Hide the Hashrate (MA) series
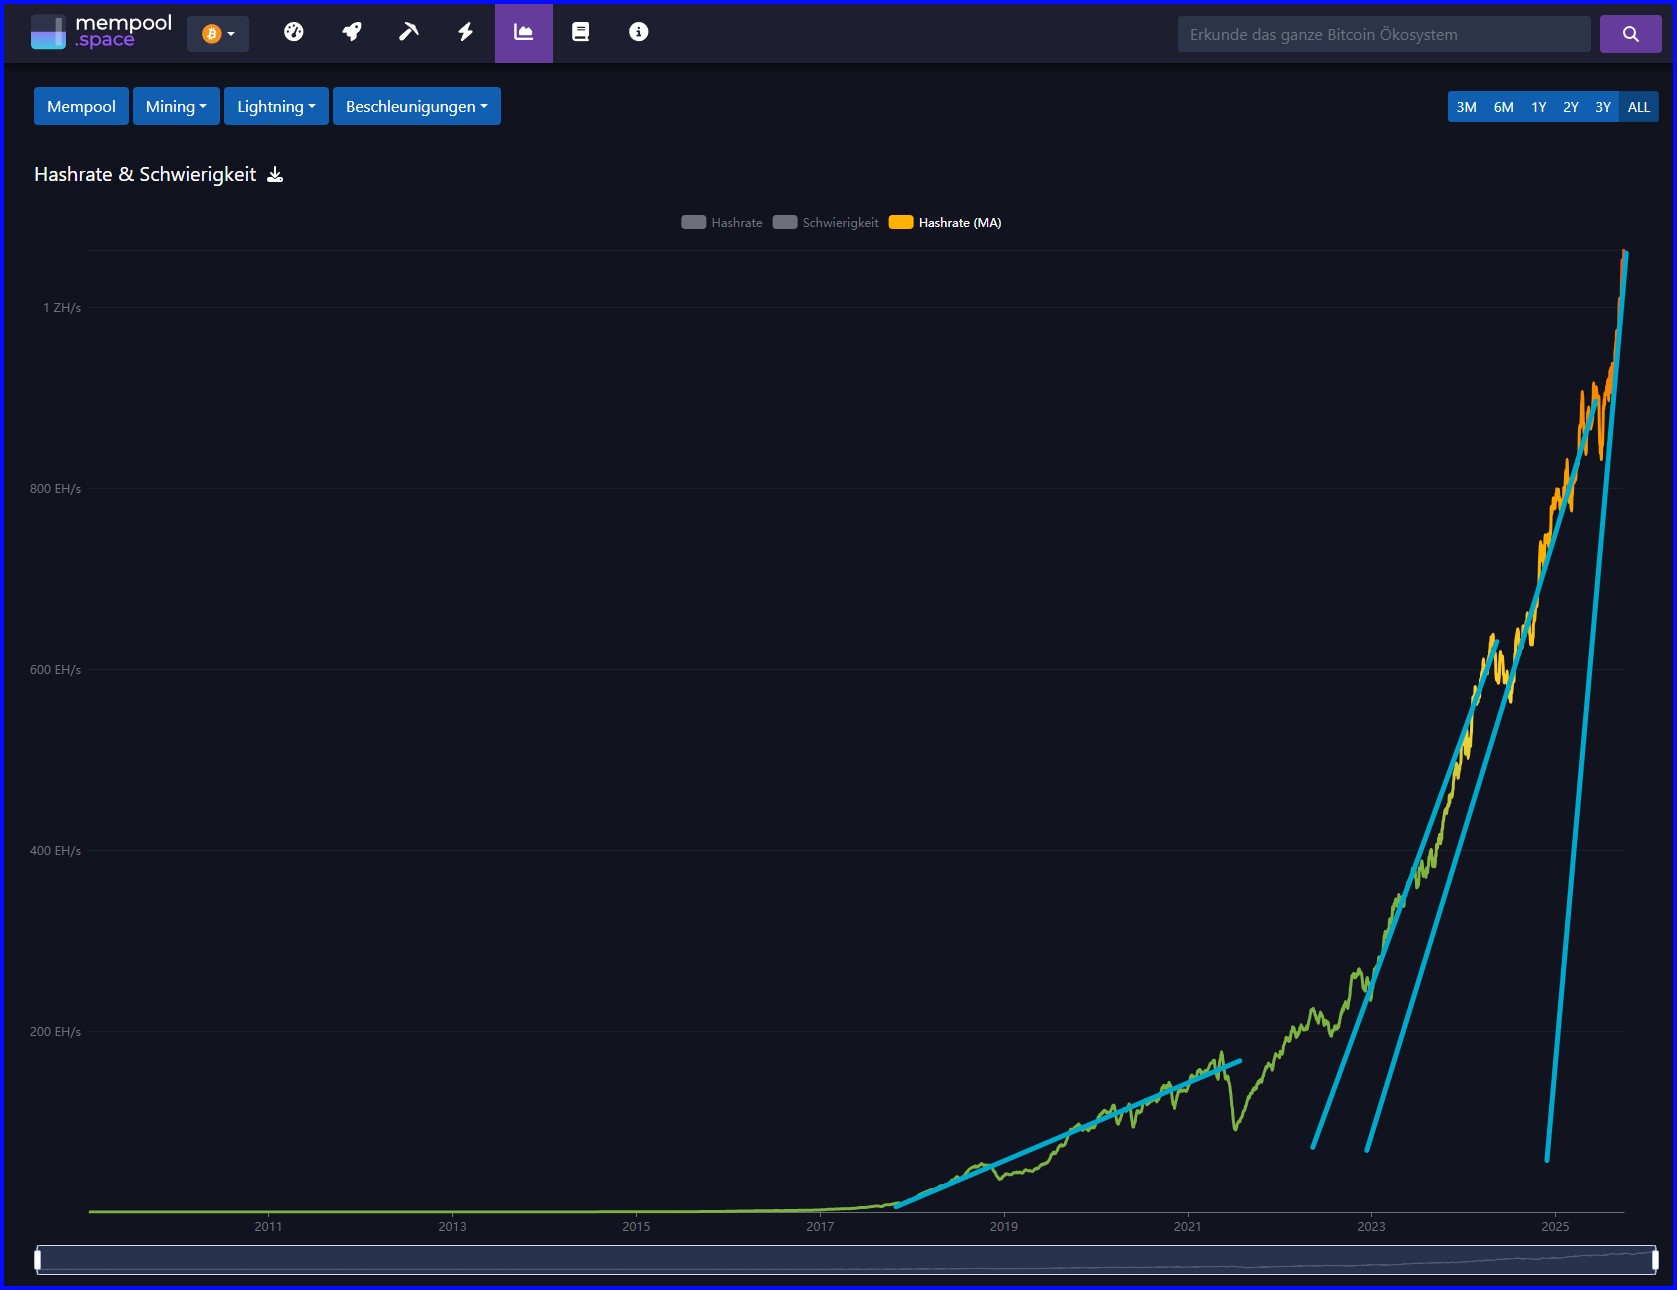1677x1290 pixels. click(x=945, y=222)
